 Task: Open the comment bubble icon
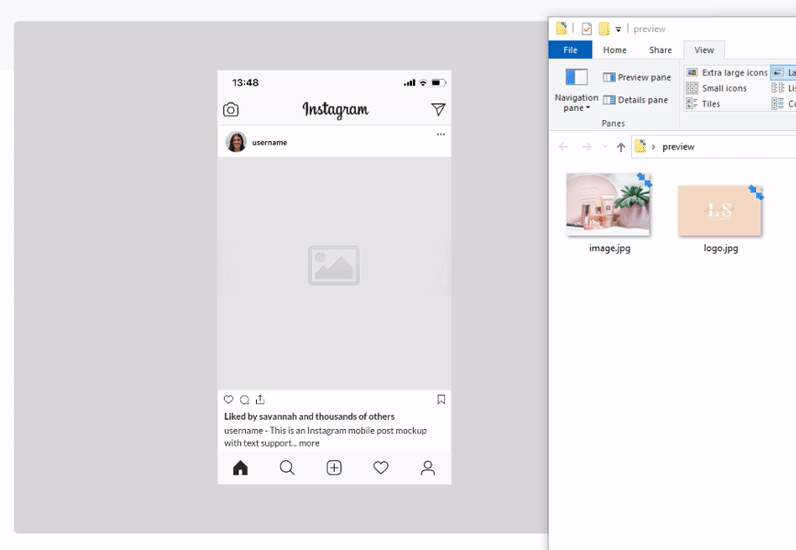[x=245, y=400]
